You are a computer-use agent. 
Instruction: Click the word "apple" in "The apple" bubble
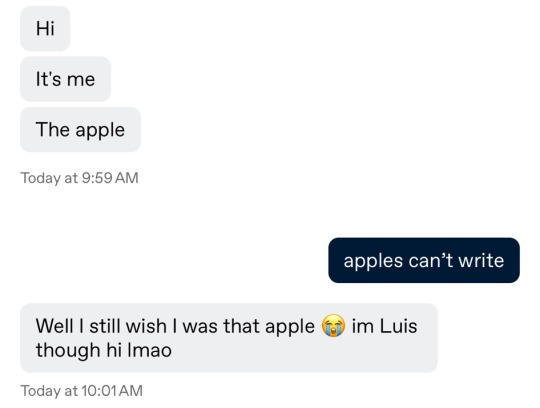tap(100, 130)
